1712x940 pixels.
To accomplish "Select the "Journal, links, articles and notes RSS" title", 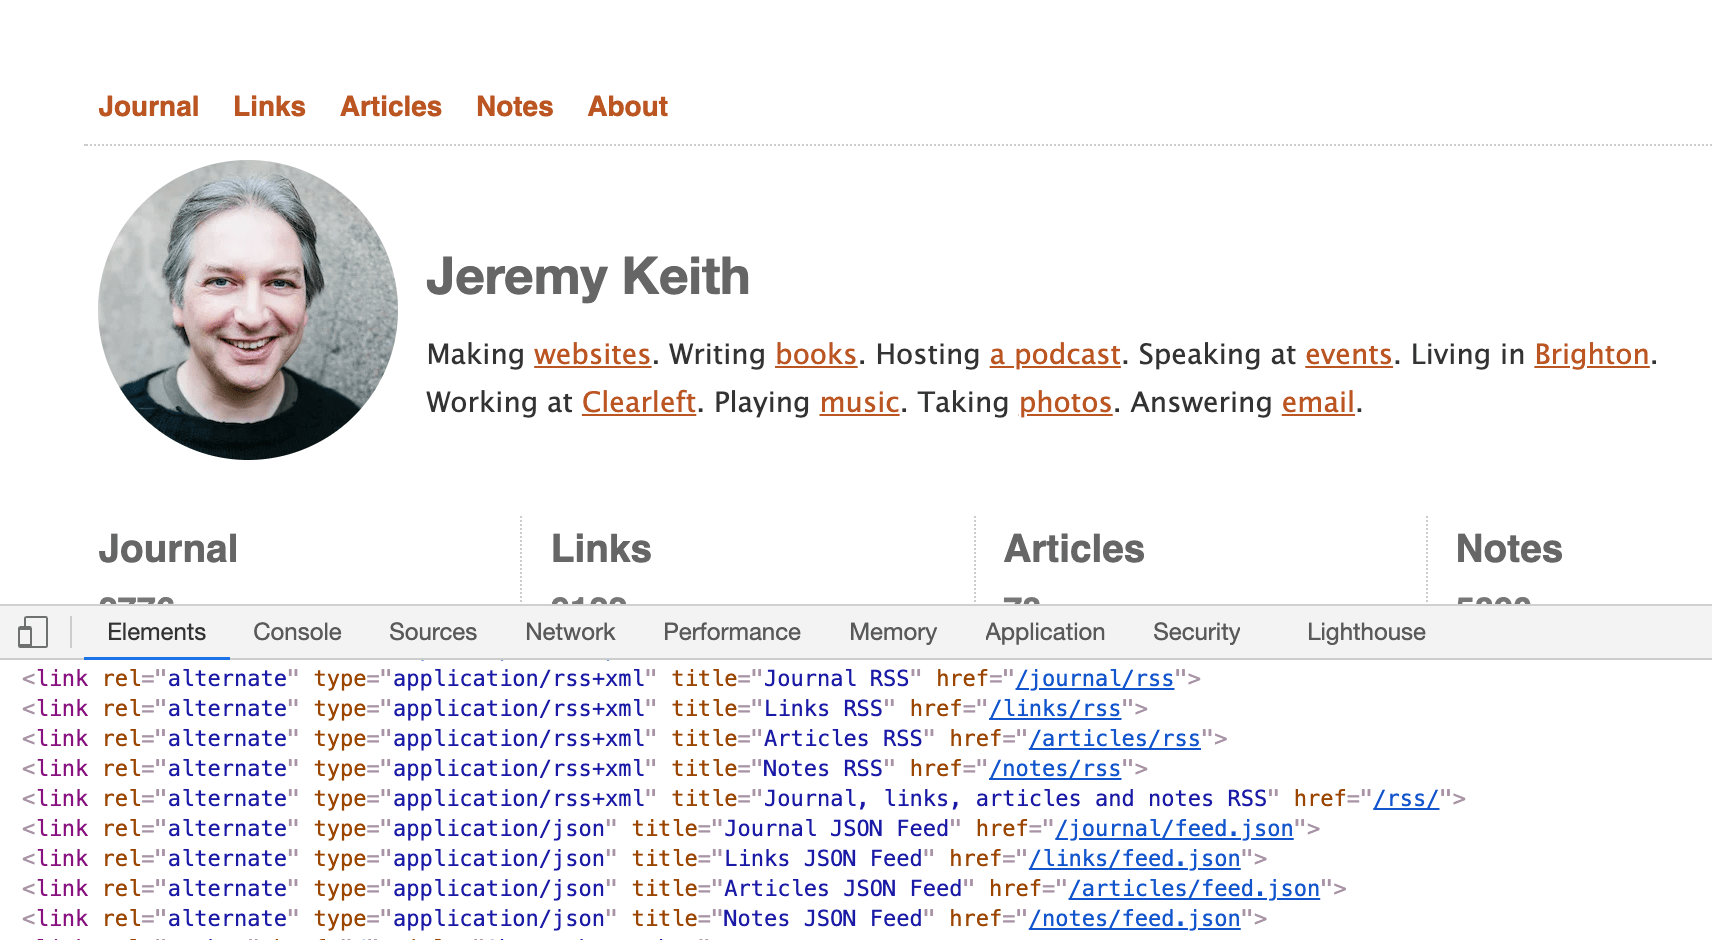I will click(x=1015, y=799).
